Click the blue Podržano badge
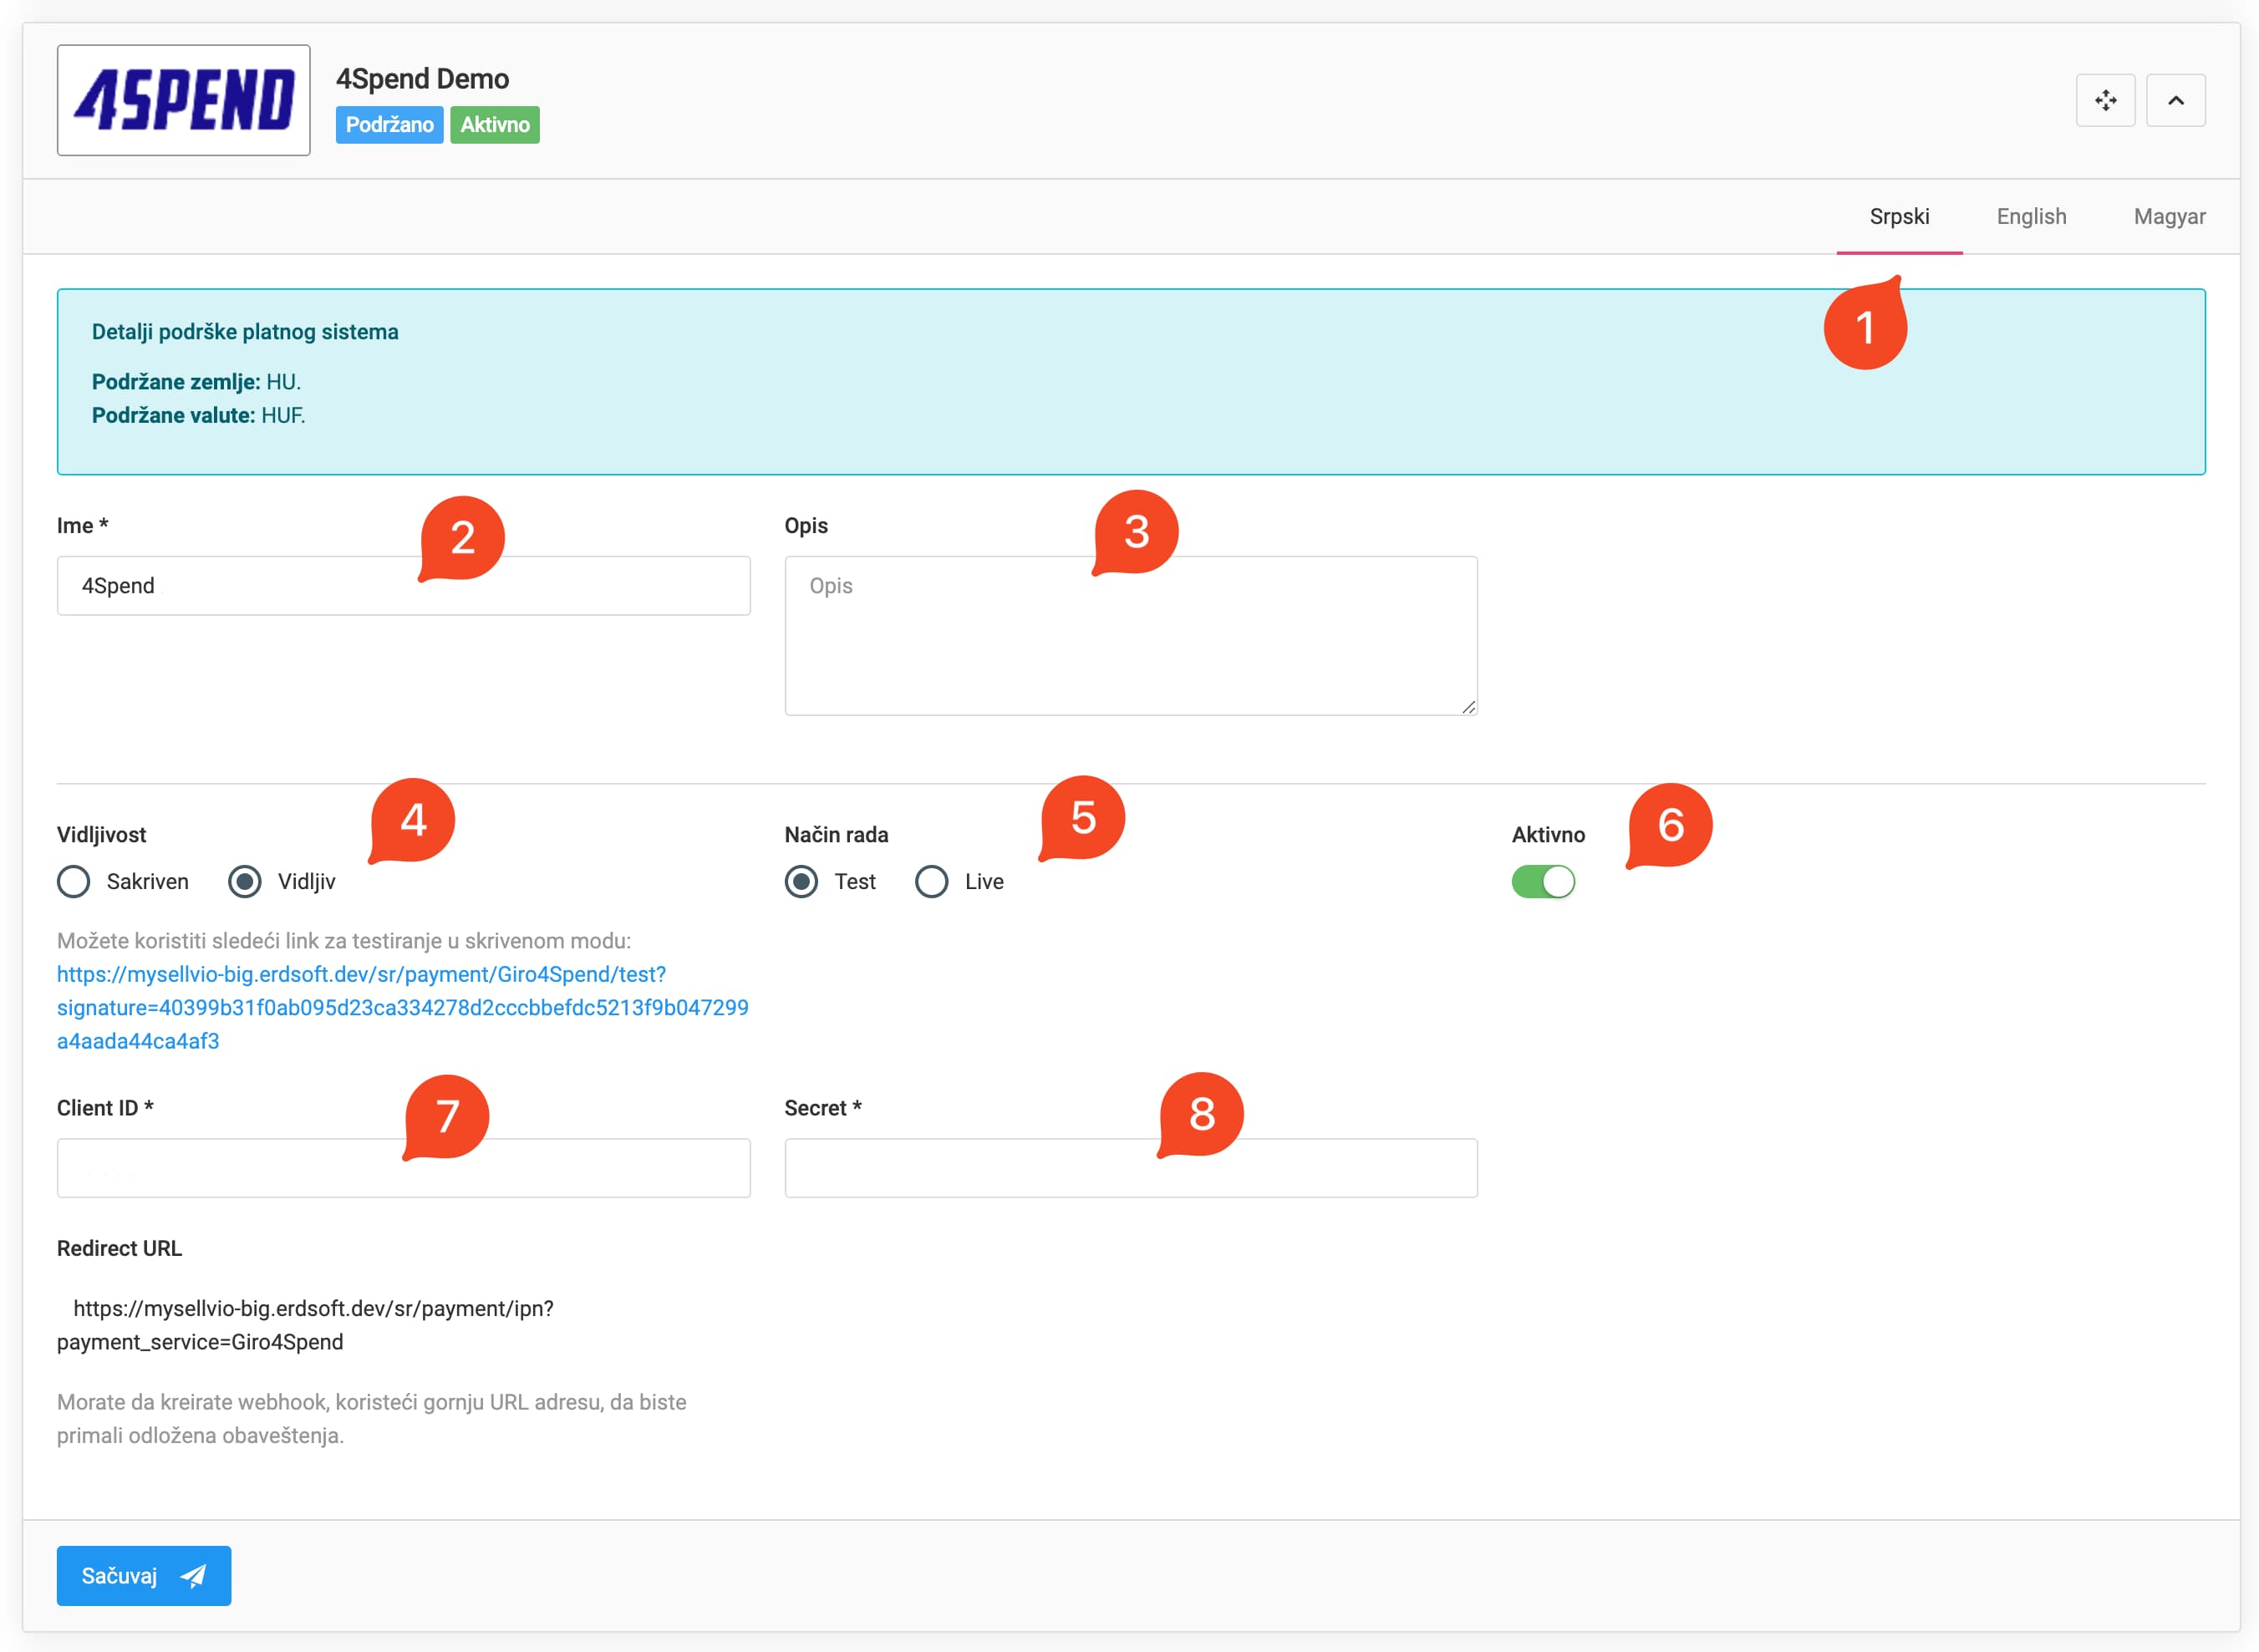Screen dimensions: 2259x1652 (x=389, y=125)
